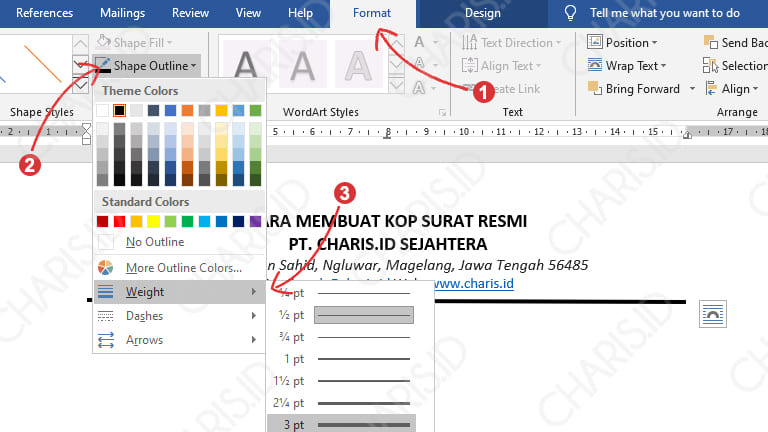Image resolution: width=768 pixels, height=432 pixels.
Task: Pick the gold theme color swatch
Action: pyautogui.click(x=221, y=111)
